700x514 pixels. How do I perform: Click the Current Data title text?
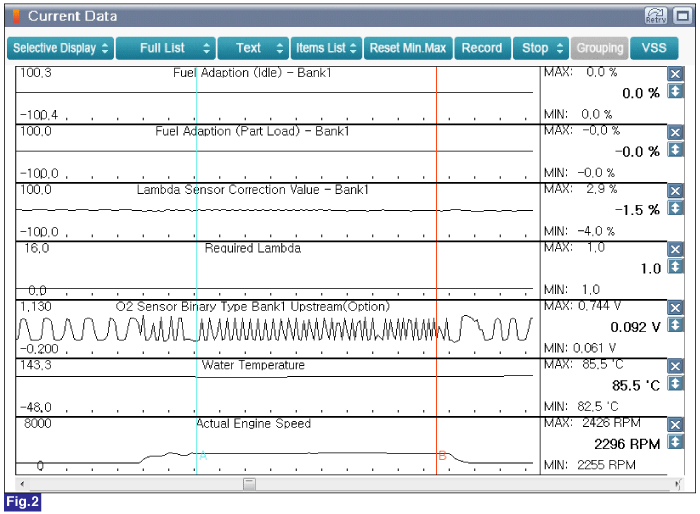point(72,16)
